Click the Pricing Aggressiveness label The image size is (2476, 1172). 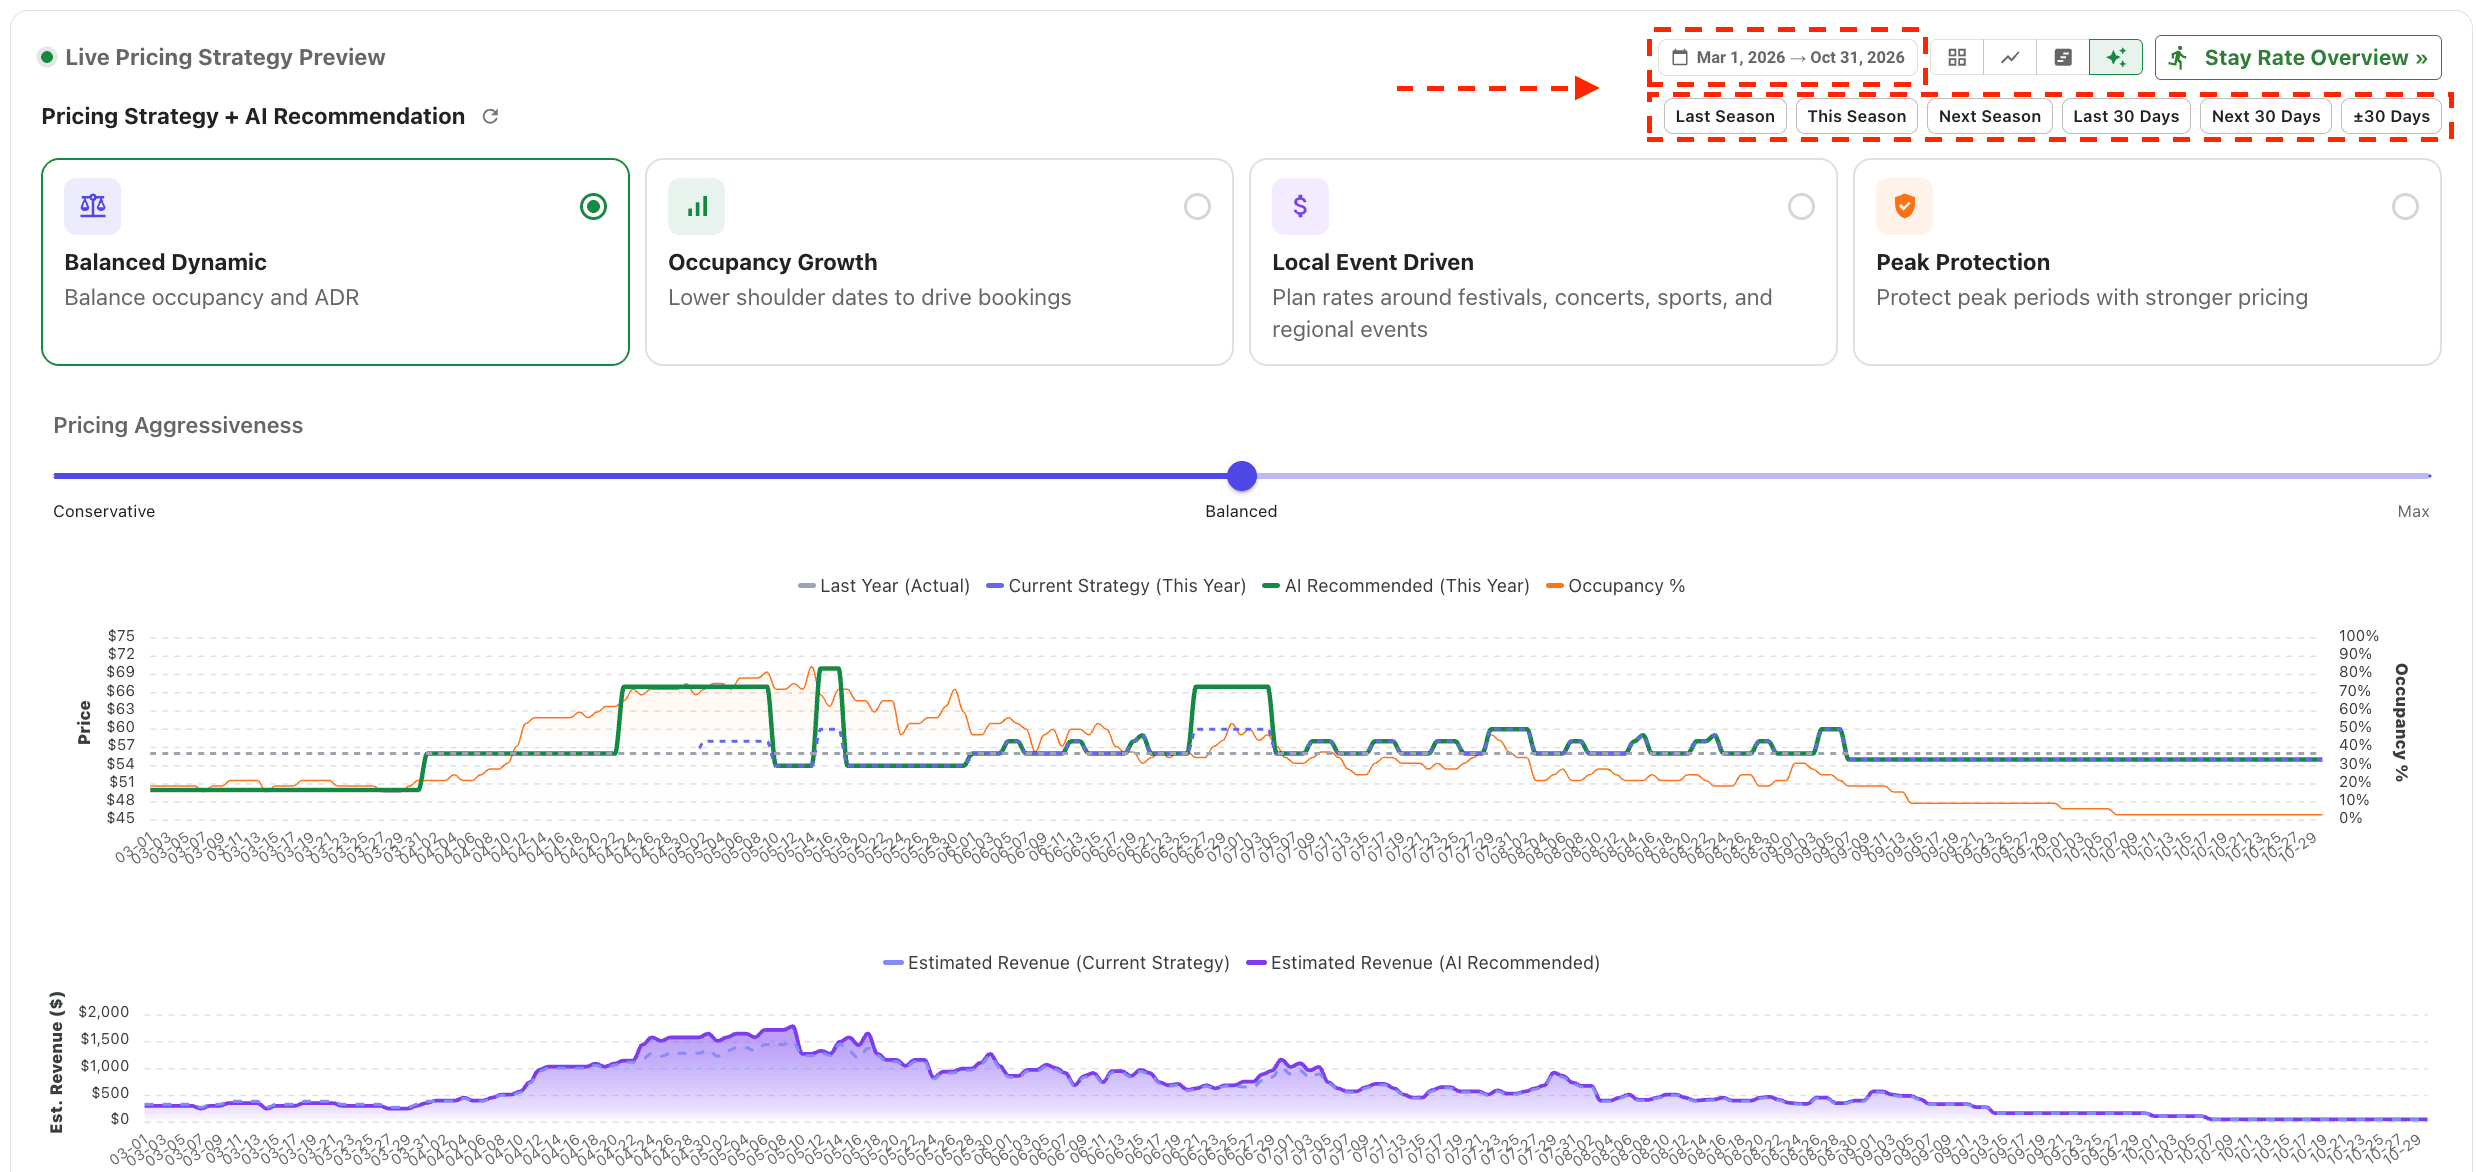coord(178,425)
